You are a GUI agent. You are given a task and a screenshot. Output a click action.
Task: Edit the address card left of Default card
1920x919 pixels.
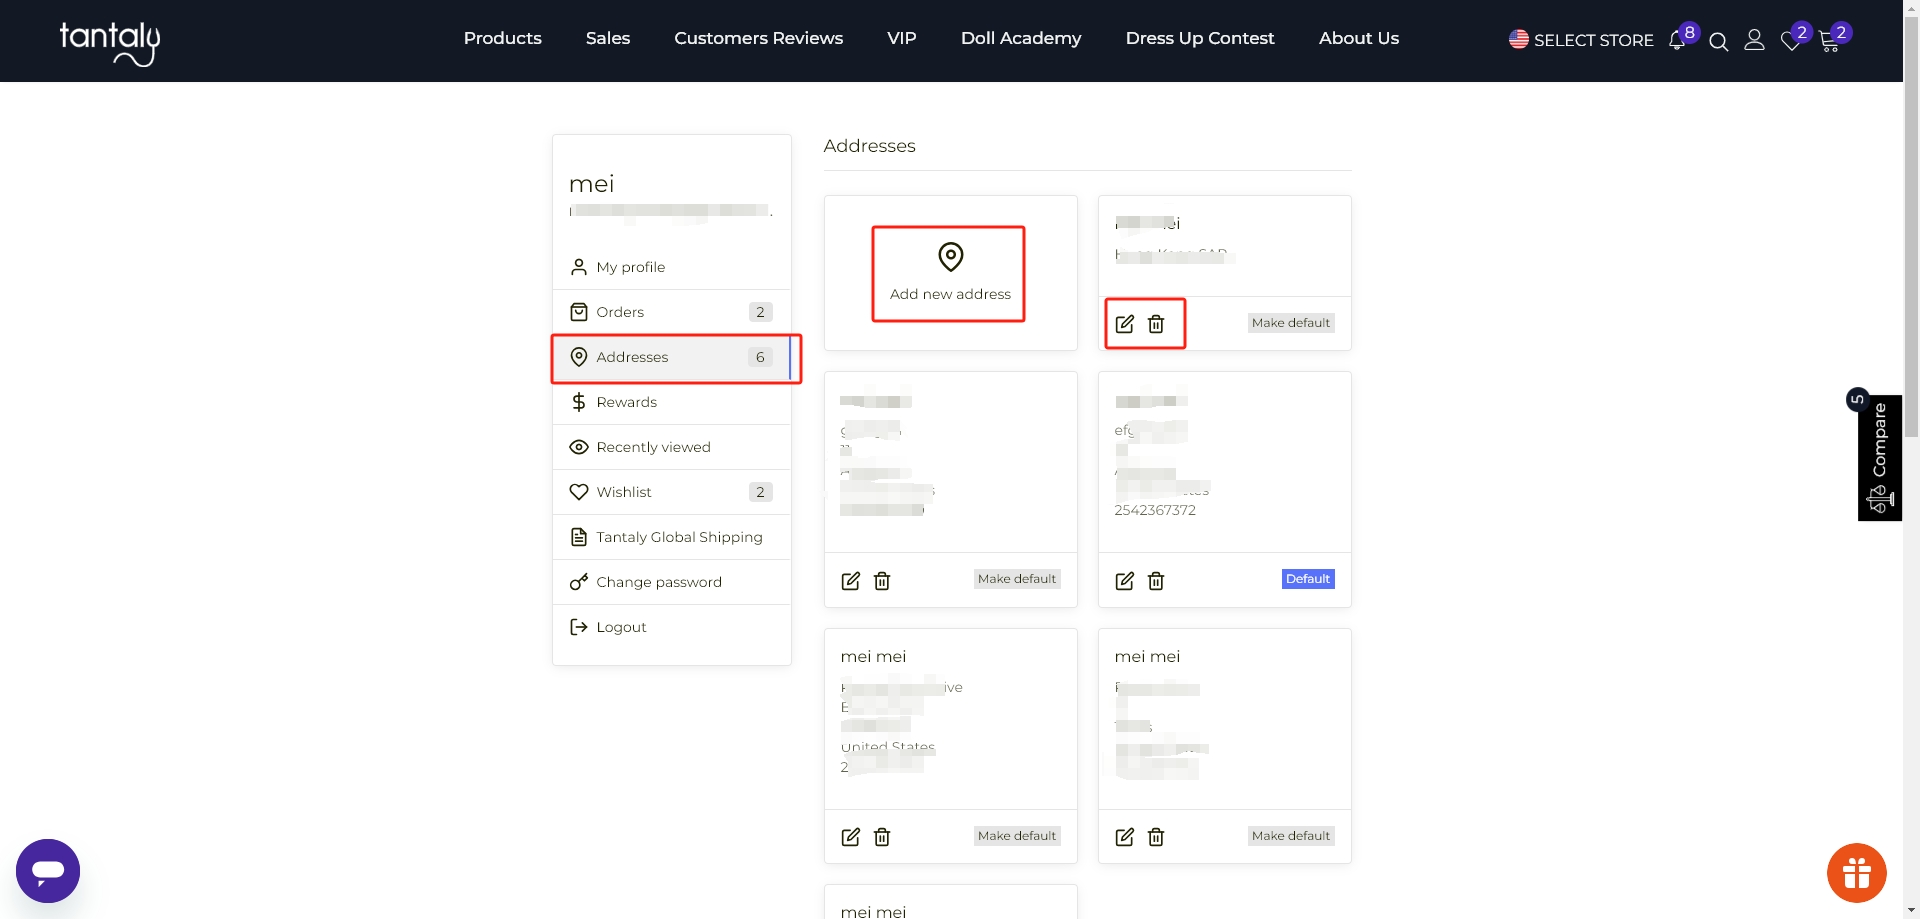(x=851, y=581)
